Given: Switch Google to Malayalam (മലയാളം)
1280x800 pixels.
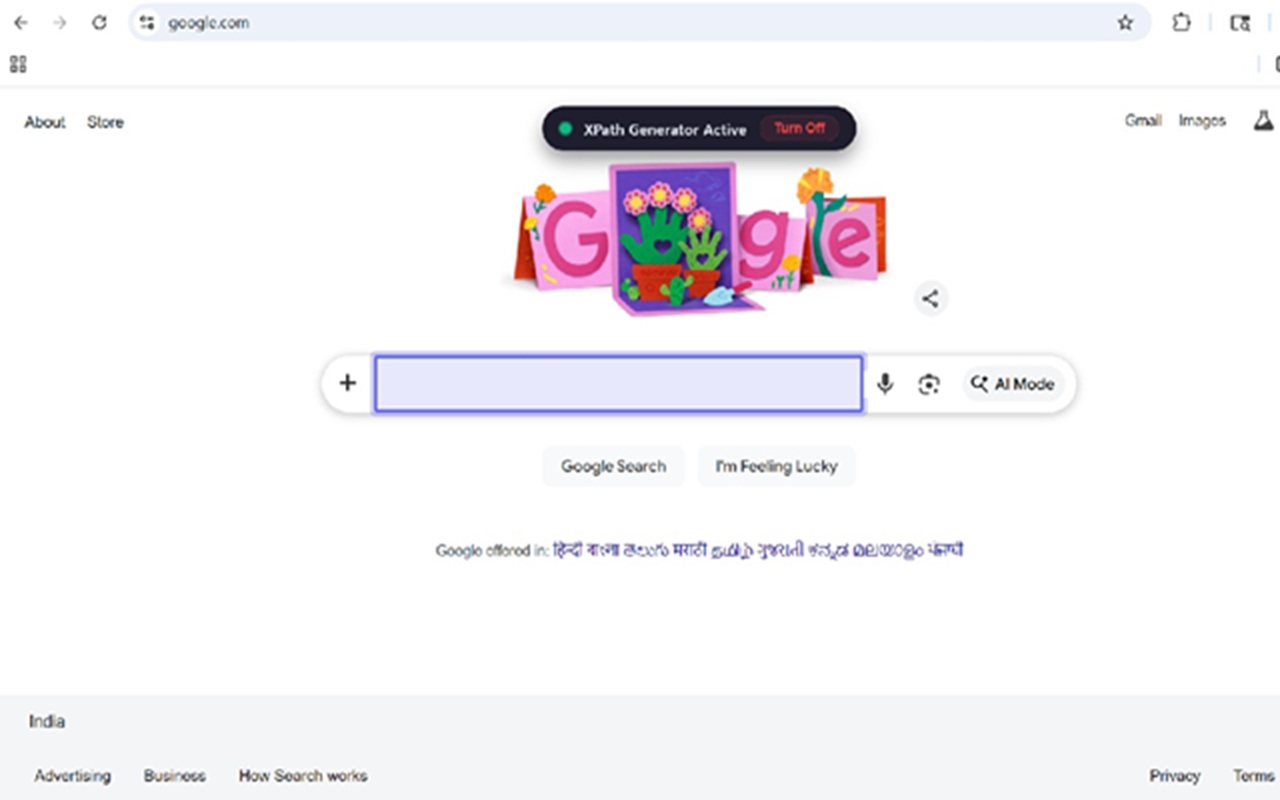Looking at the screenshot, I should pos(889,551).
